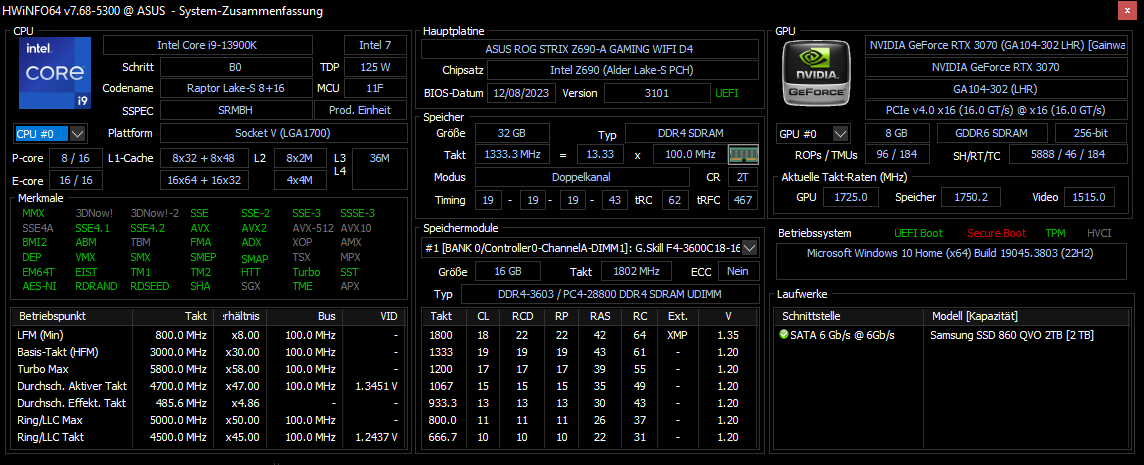1144x465 pixels.
Task: Close the HWiNFO64 summary window
Action: (1127, 11)
